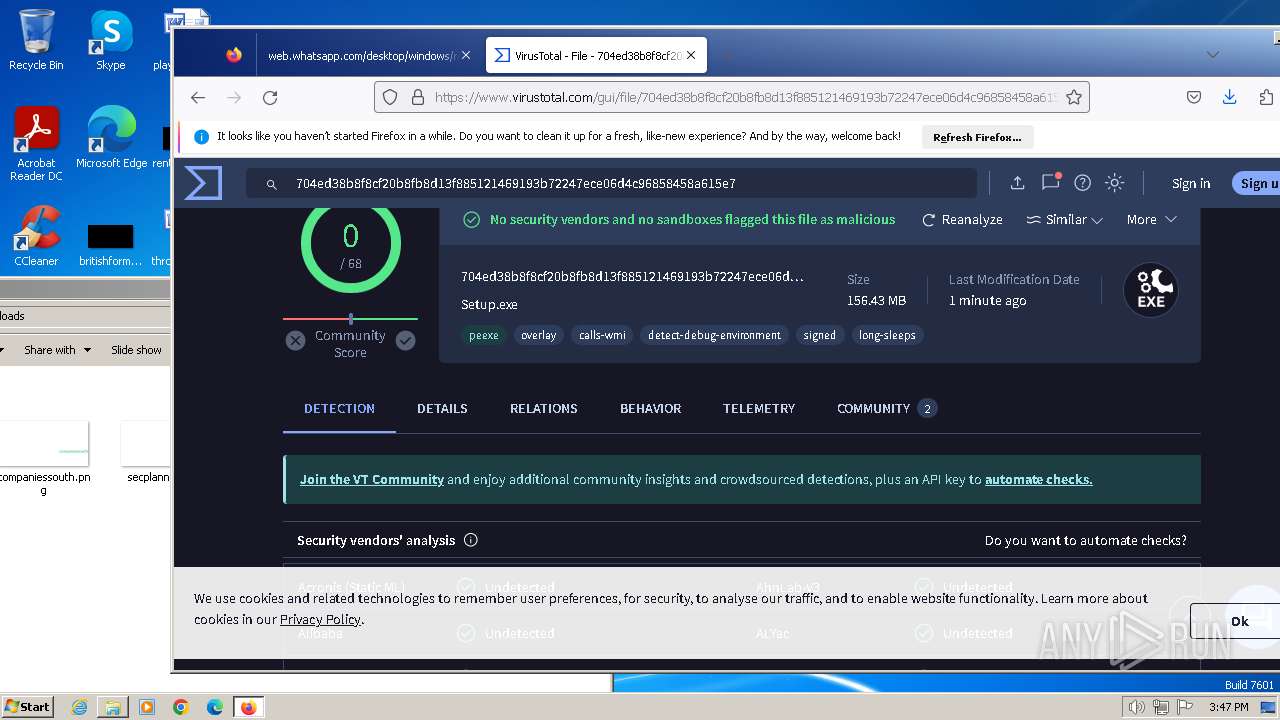Viewport: 1280px width, 720px height.
Task: Click peexe tag
Action: 484,335
